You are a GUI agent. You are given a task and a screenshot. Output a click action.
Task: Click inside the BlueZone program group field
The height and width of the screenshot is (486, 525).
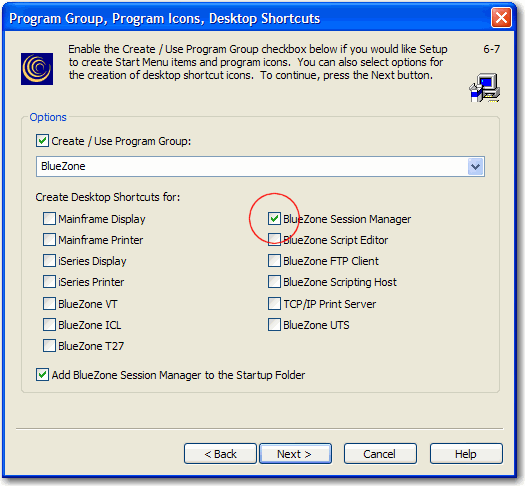click(x=260, y=166)
